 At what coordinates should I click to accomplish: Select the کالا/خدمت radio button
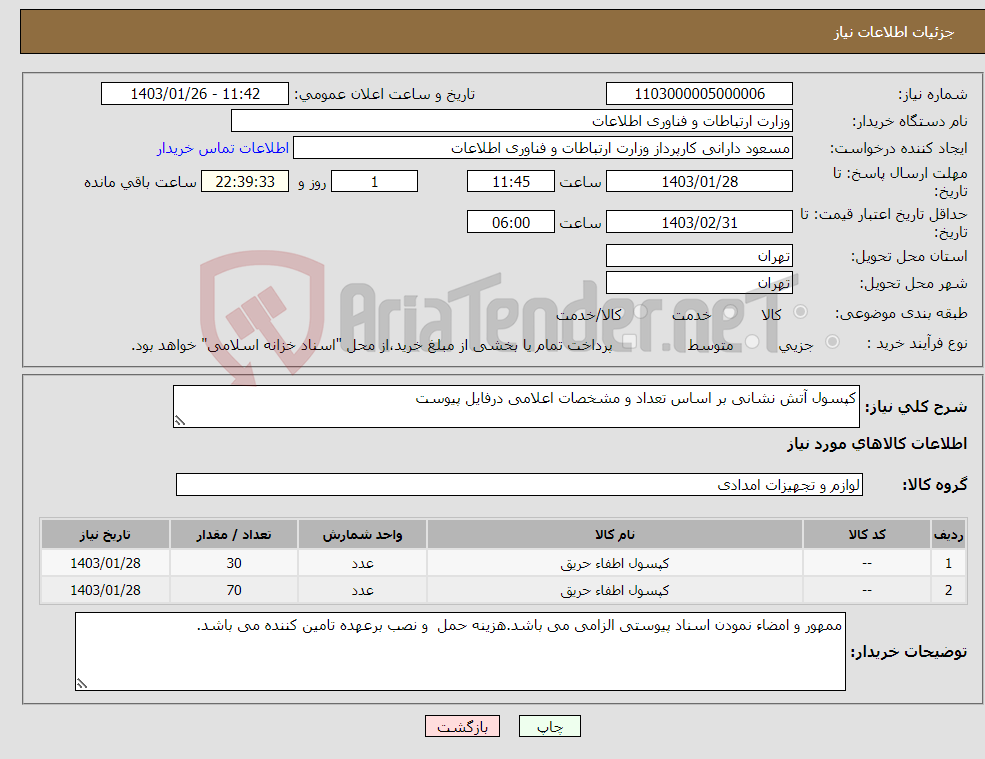point(640,312)
